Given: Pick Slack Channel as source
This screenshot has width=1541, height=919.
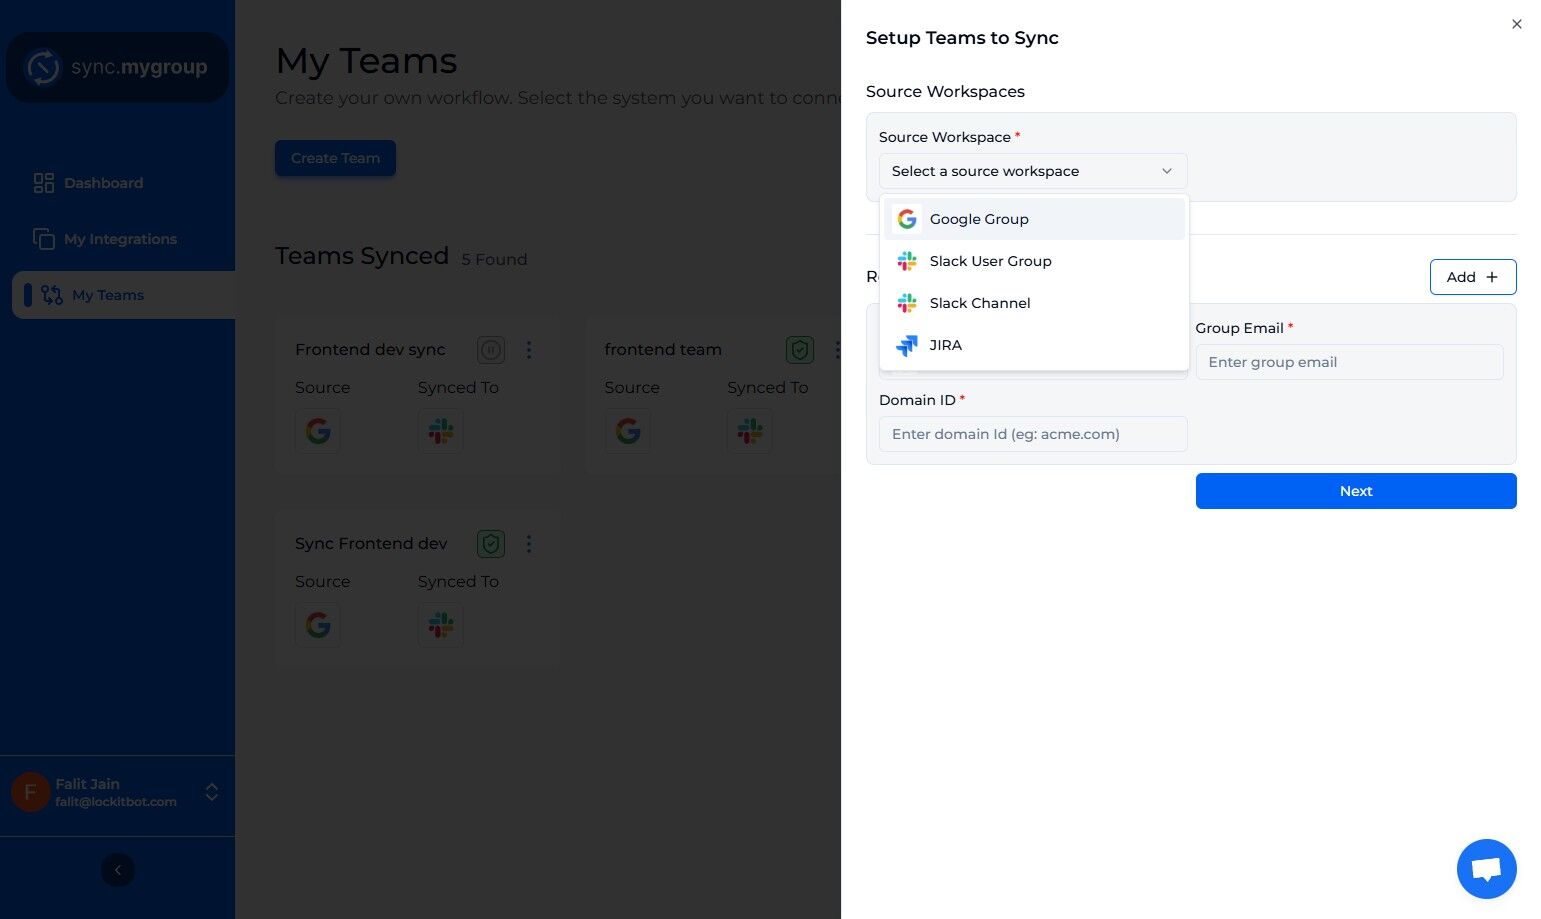Looking at the screenshot, I should [1034, 303].
